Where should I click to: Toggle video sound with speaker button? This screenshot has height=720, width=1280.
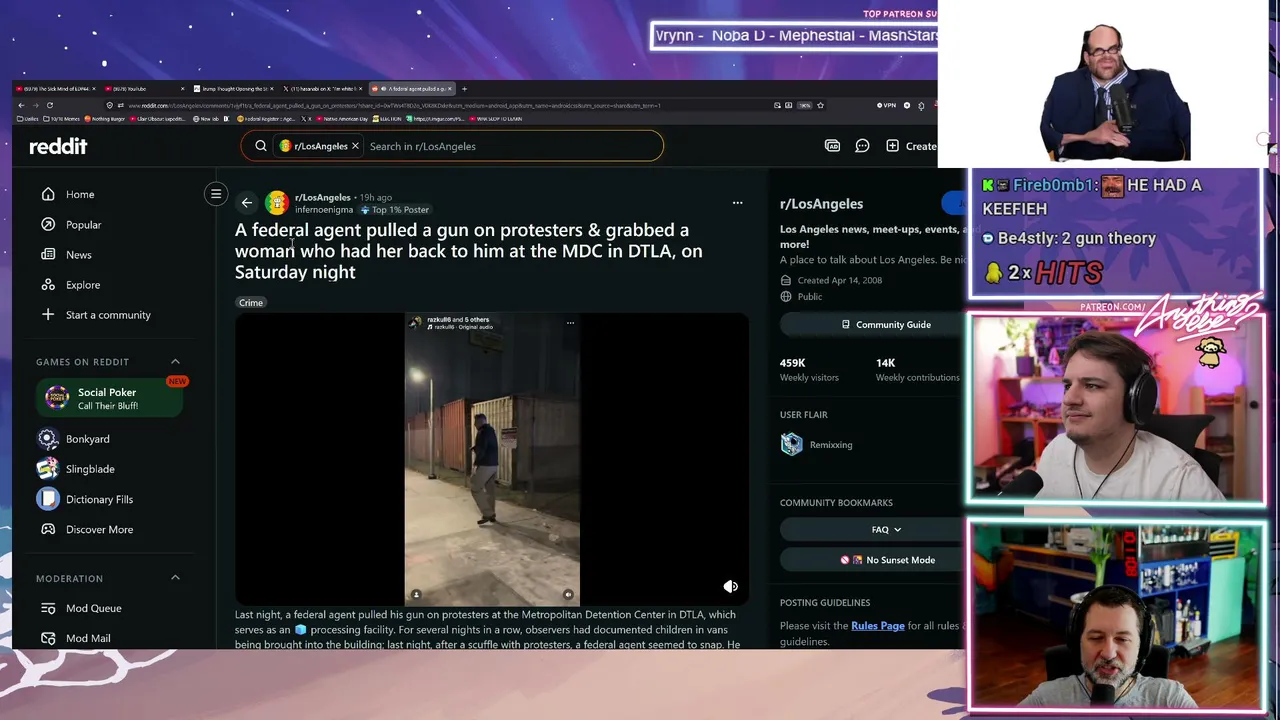(x=730, y=587)
